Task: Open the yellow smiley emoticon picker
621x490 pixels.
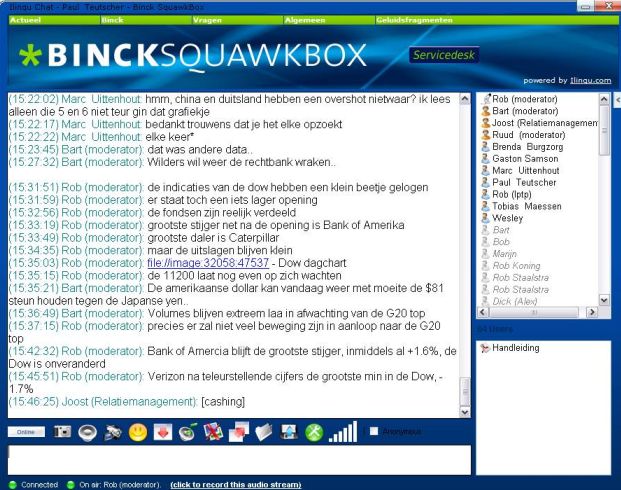Action: pyautogui.click(x=138, y=432)
